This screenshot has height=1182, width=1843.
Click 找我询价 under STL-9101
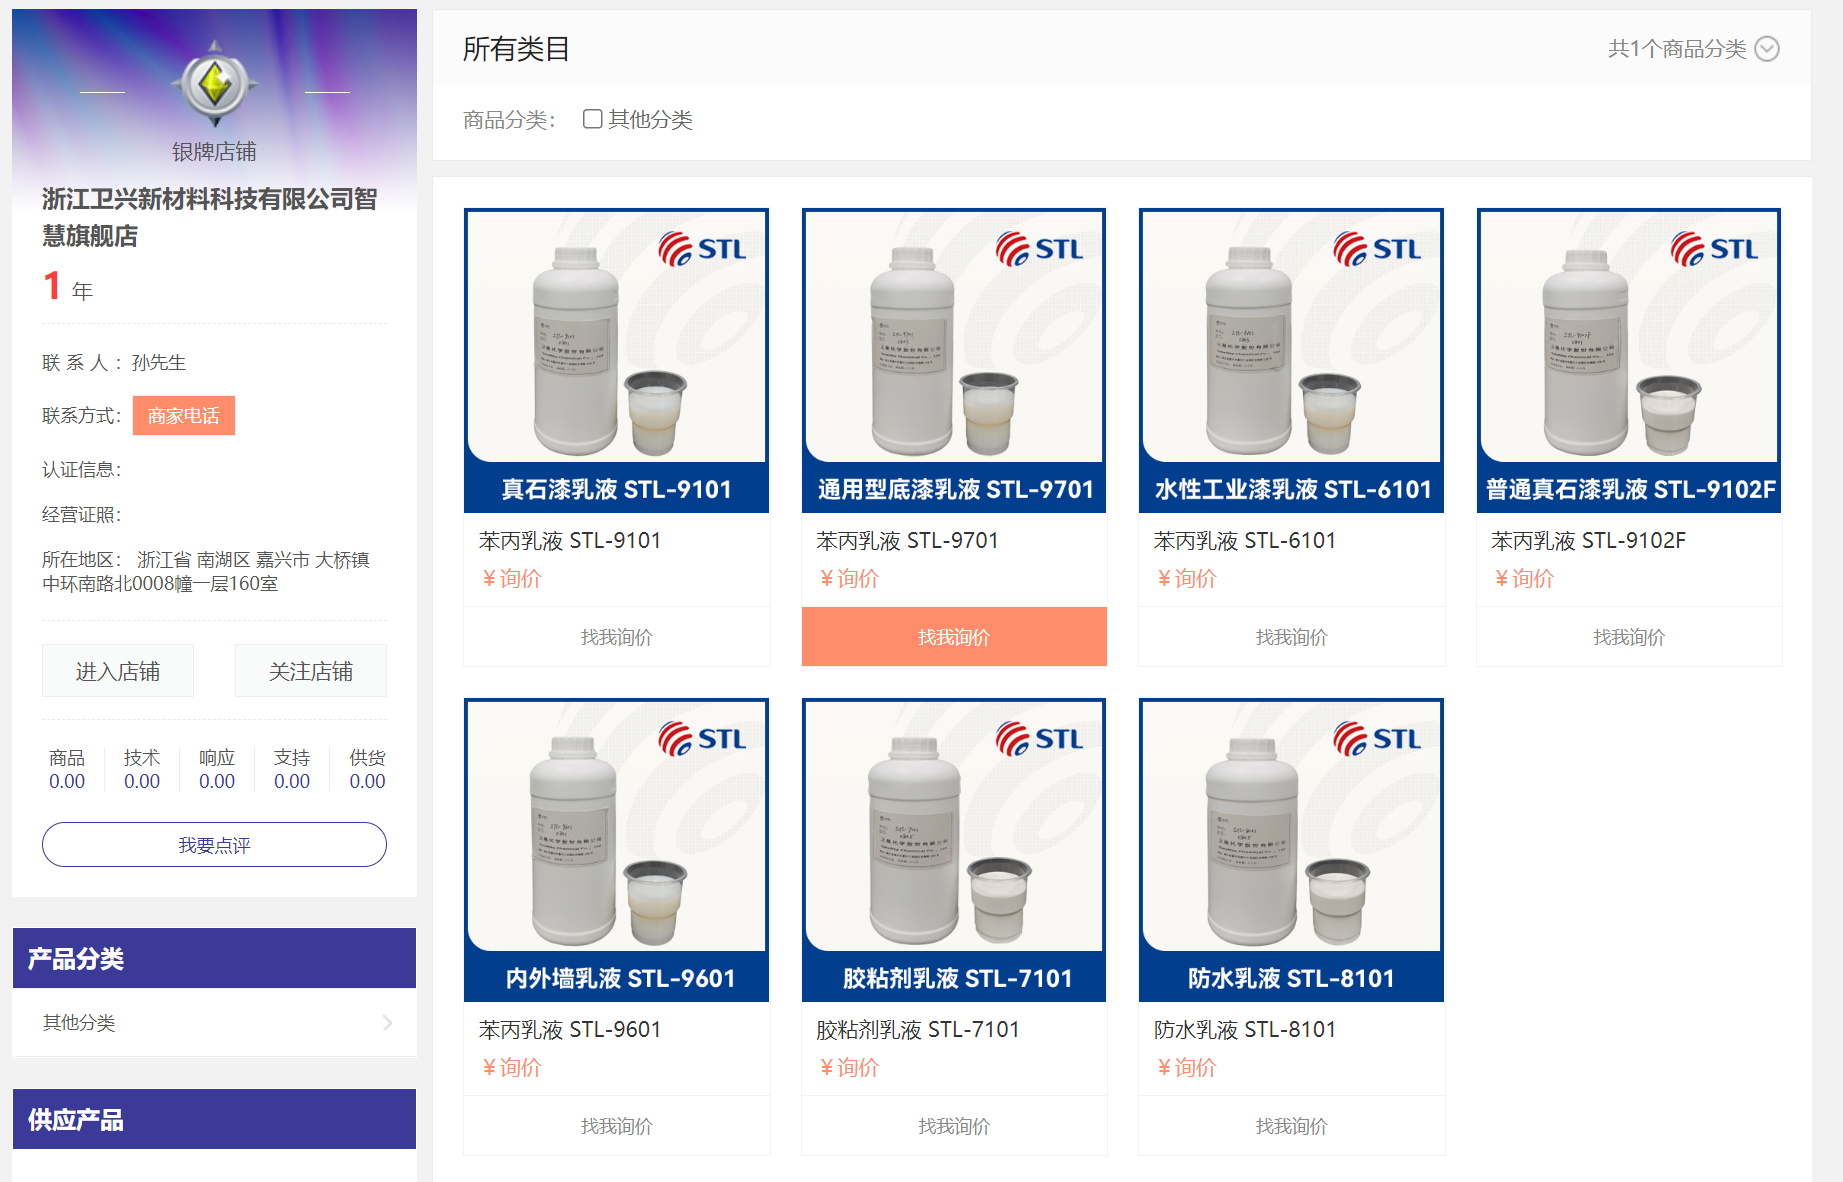click(x=617, y=637)
